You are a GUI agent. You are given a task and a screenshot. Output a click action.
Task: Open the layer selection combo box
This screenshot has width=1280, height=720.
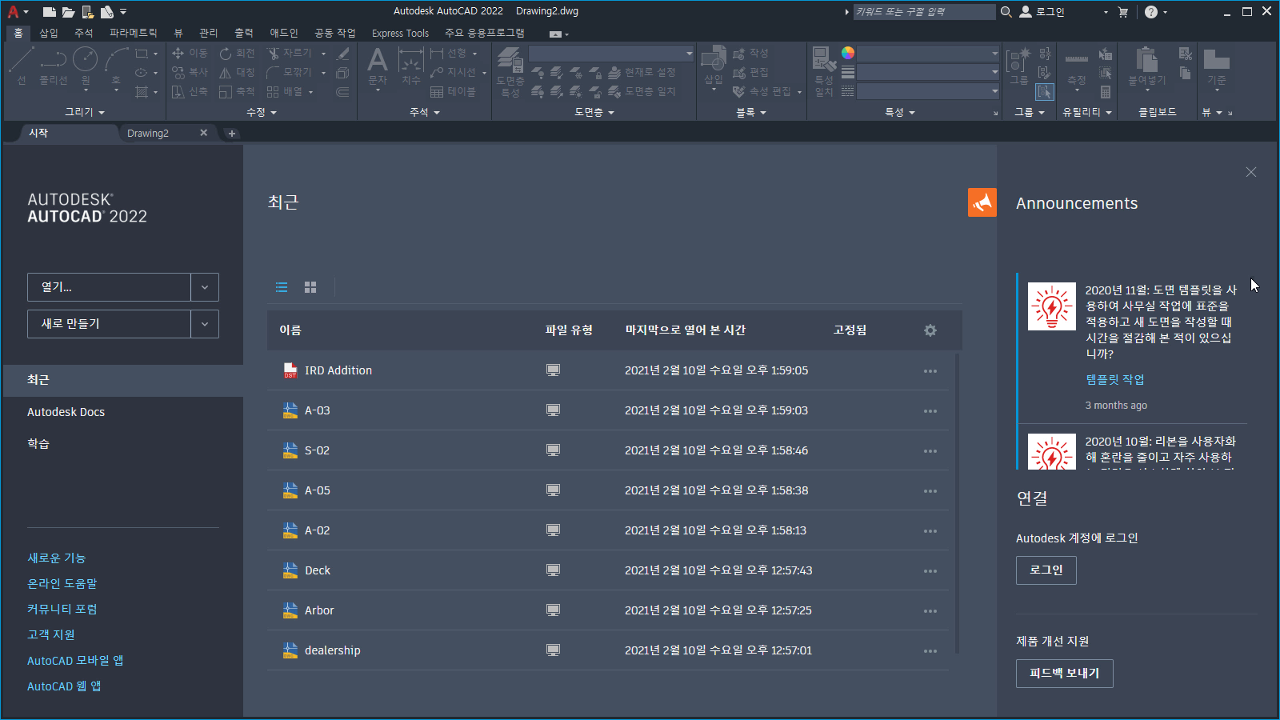click(611, 53)
